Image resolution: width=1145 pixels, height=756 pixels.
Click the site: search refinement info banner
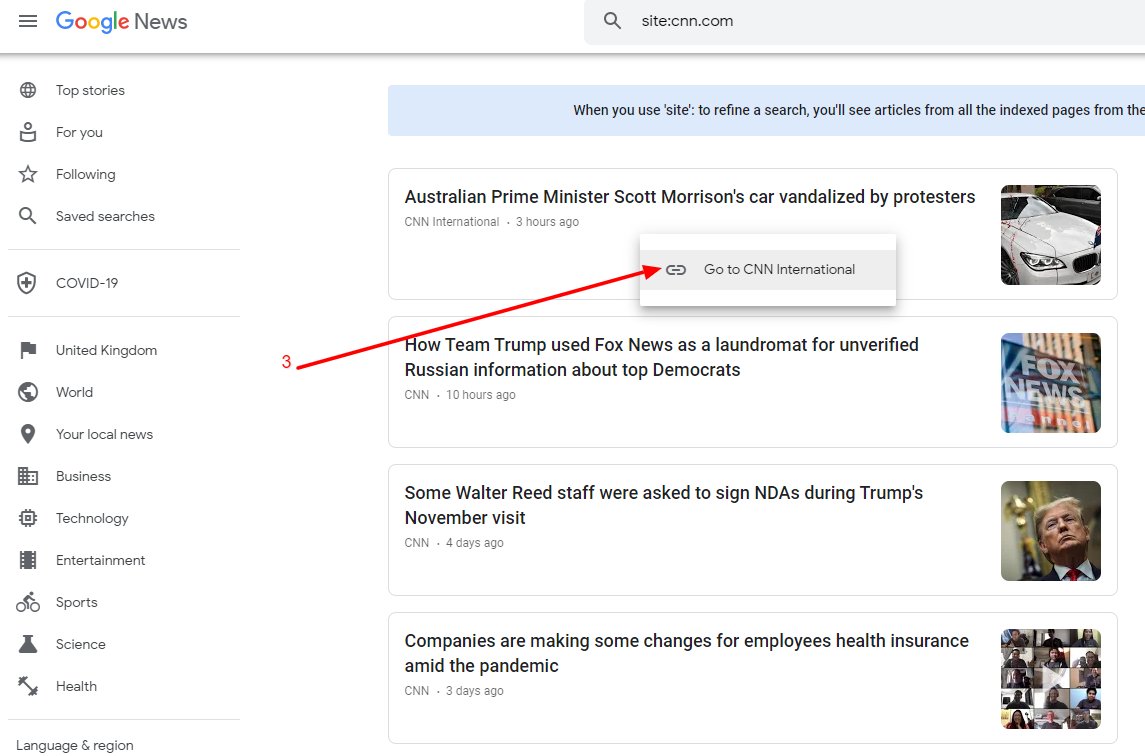pos(766,110)
